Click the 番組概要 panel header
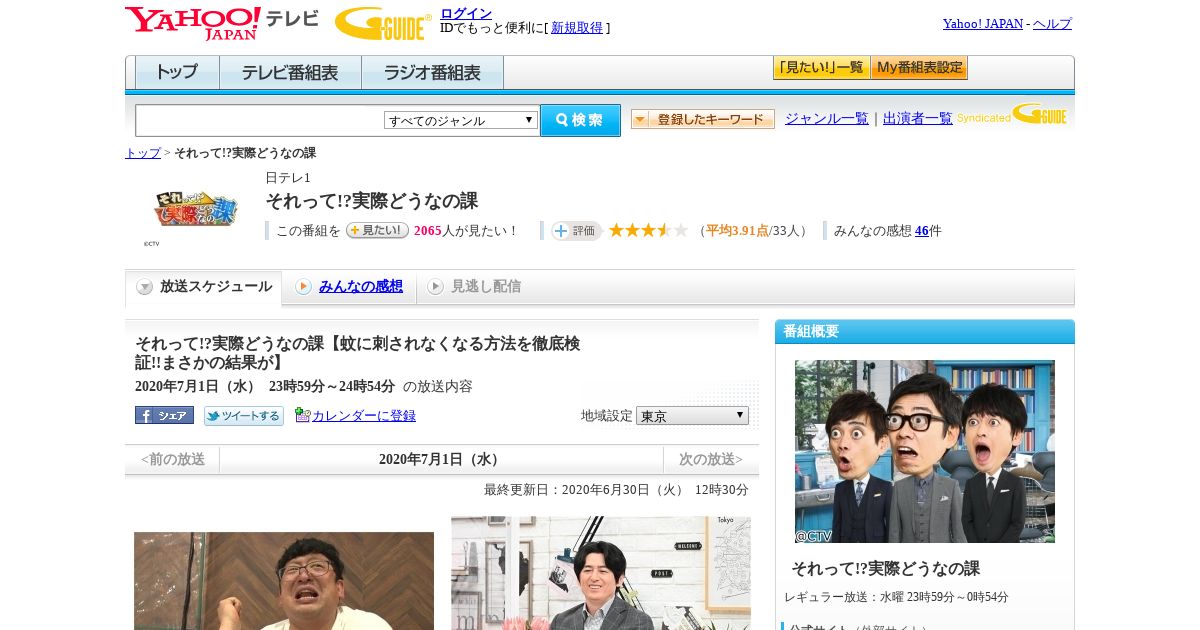1200x630 pixels. point(925,331)
